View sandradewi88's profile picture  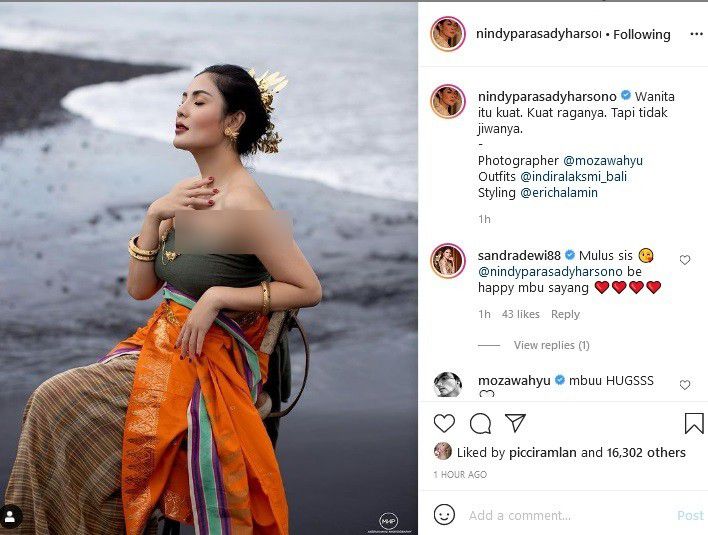(447, 261)
